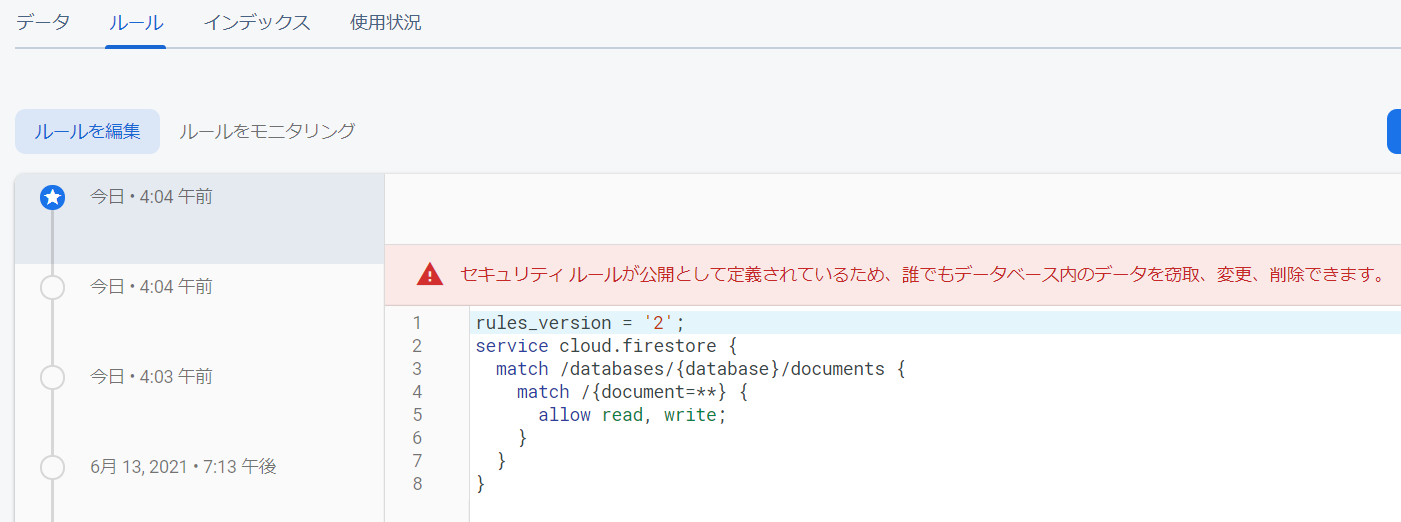Open the データ tab

tap(43, 23)
